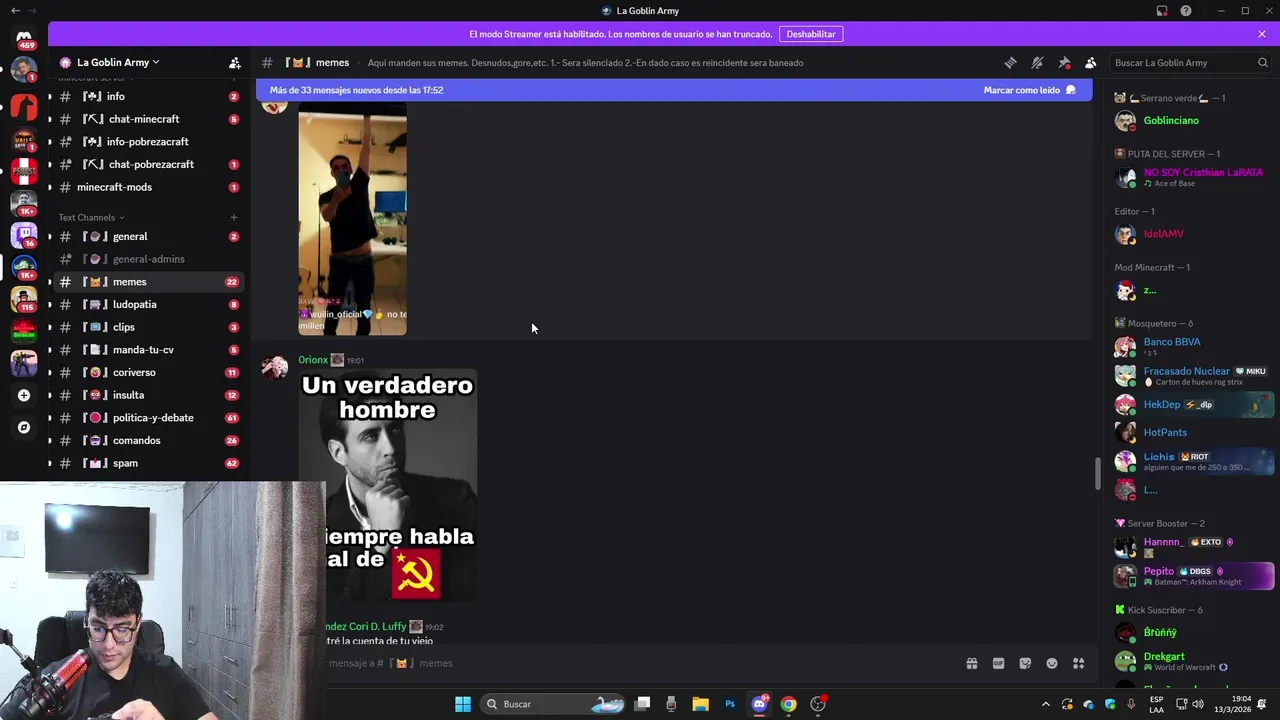Viewport: 1280px width, 720px height.
Task: Open Windows Start menu
Action: [x=463, y=704]
